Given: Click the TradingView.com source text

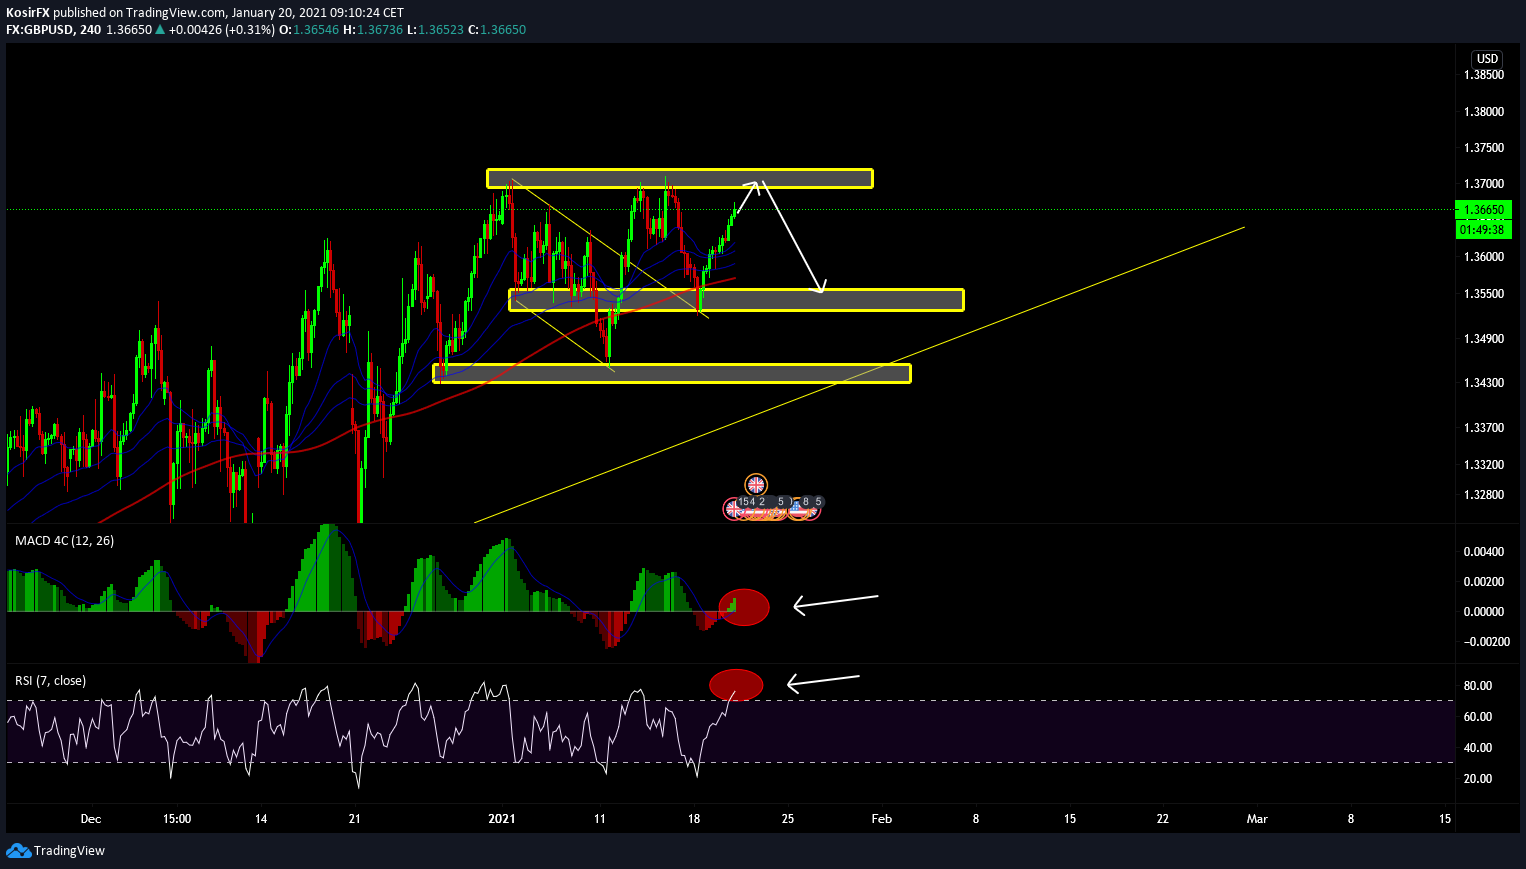Looking at the screenshot, I should coord(176,13).
